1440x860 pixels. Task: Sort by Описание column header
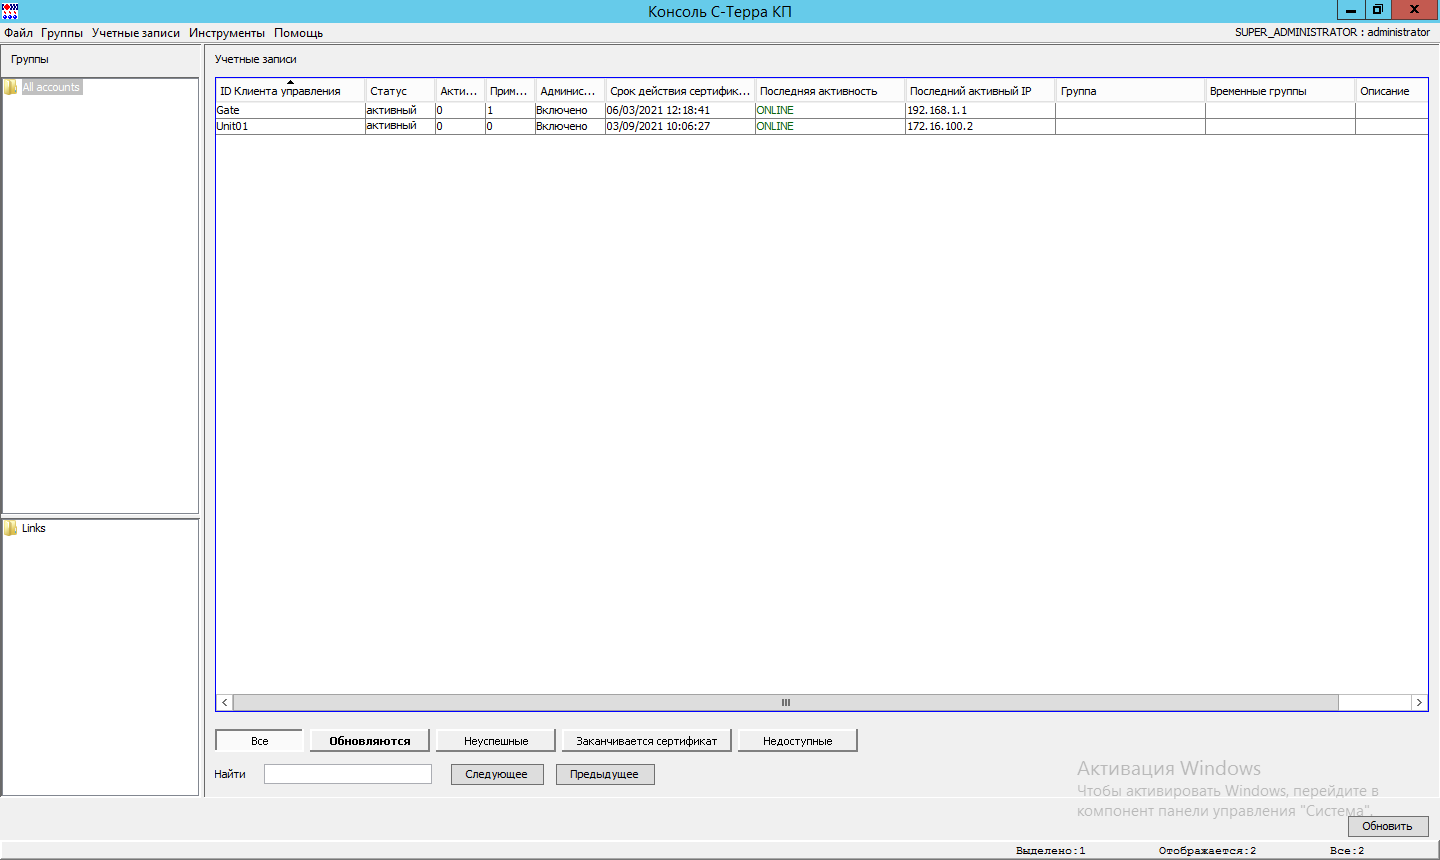[x=1391, y=91]
